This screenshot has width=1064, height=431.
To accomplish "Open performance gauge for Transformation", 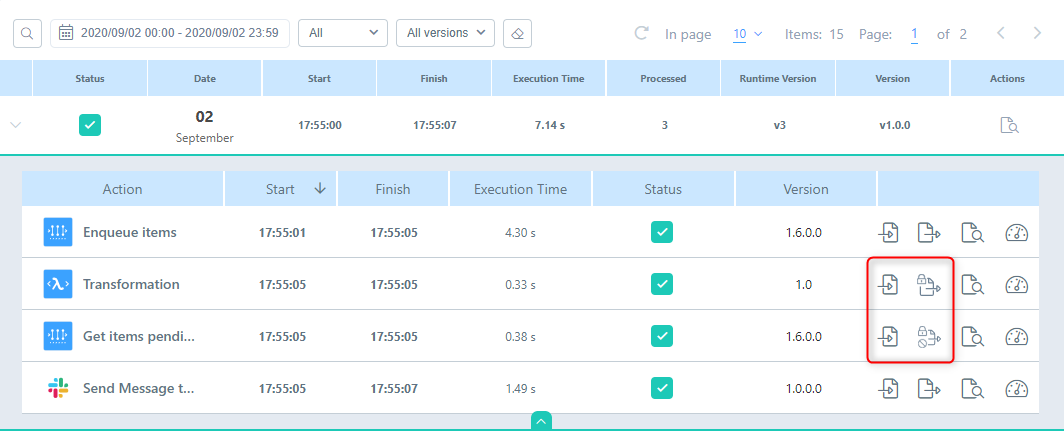I will click(x=1016, y=284).
